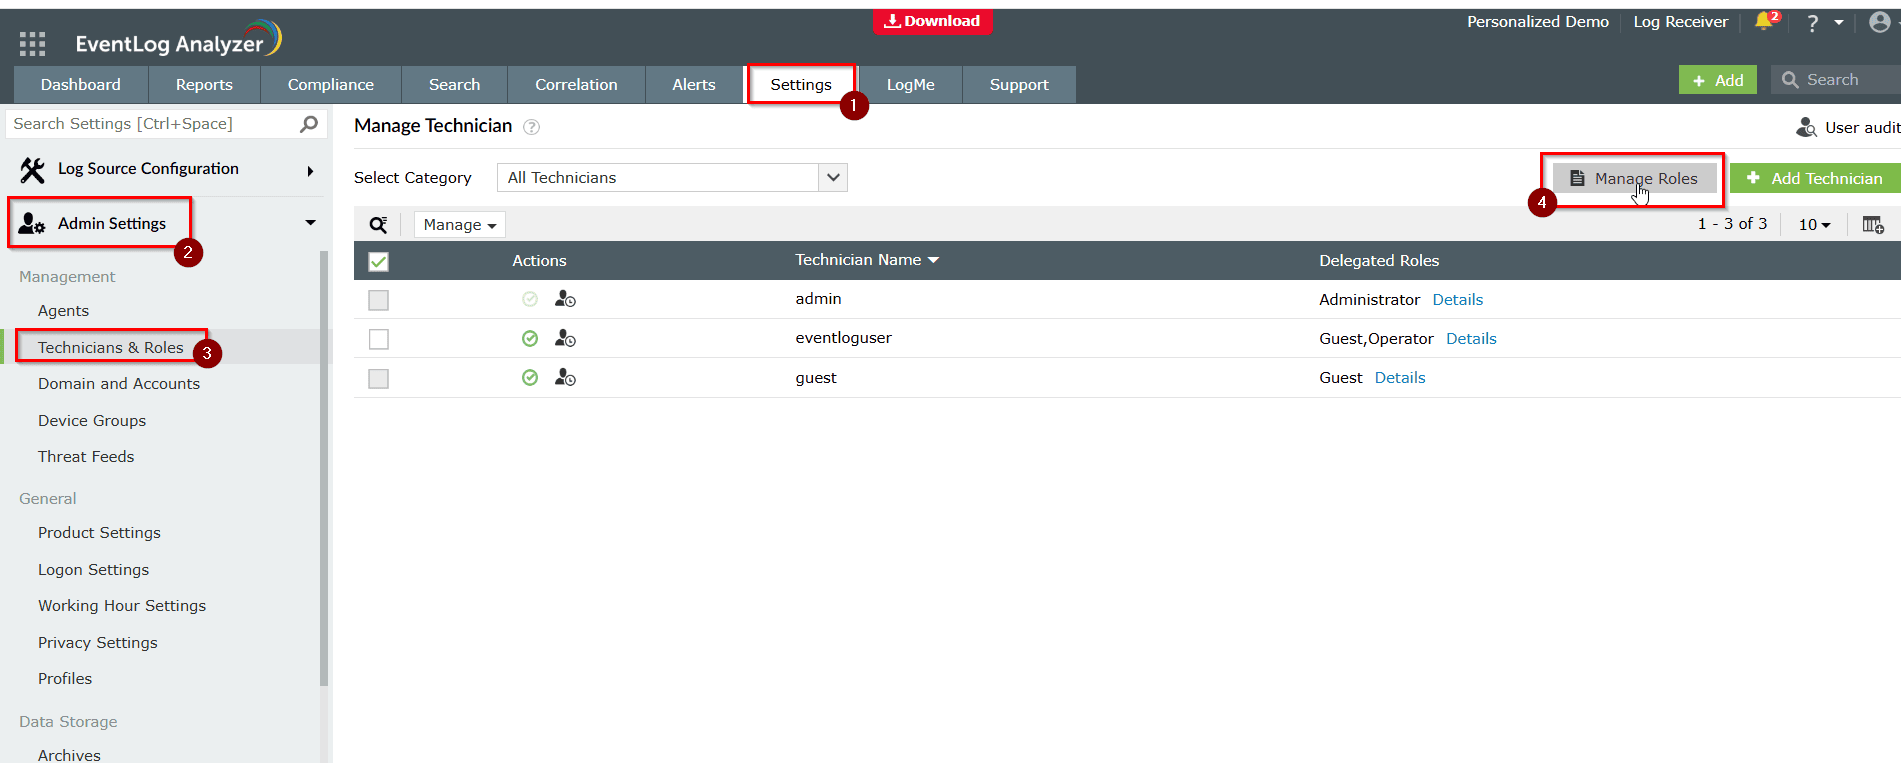Open Privacy Settings in sidebar

(98, 643)
